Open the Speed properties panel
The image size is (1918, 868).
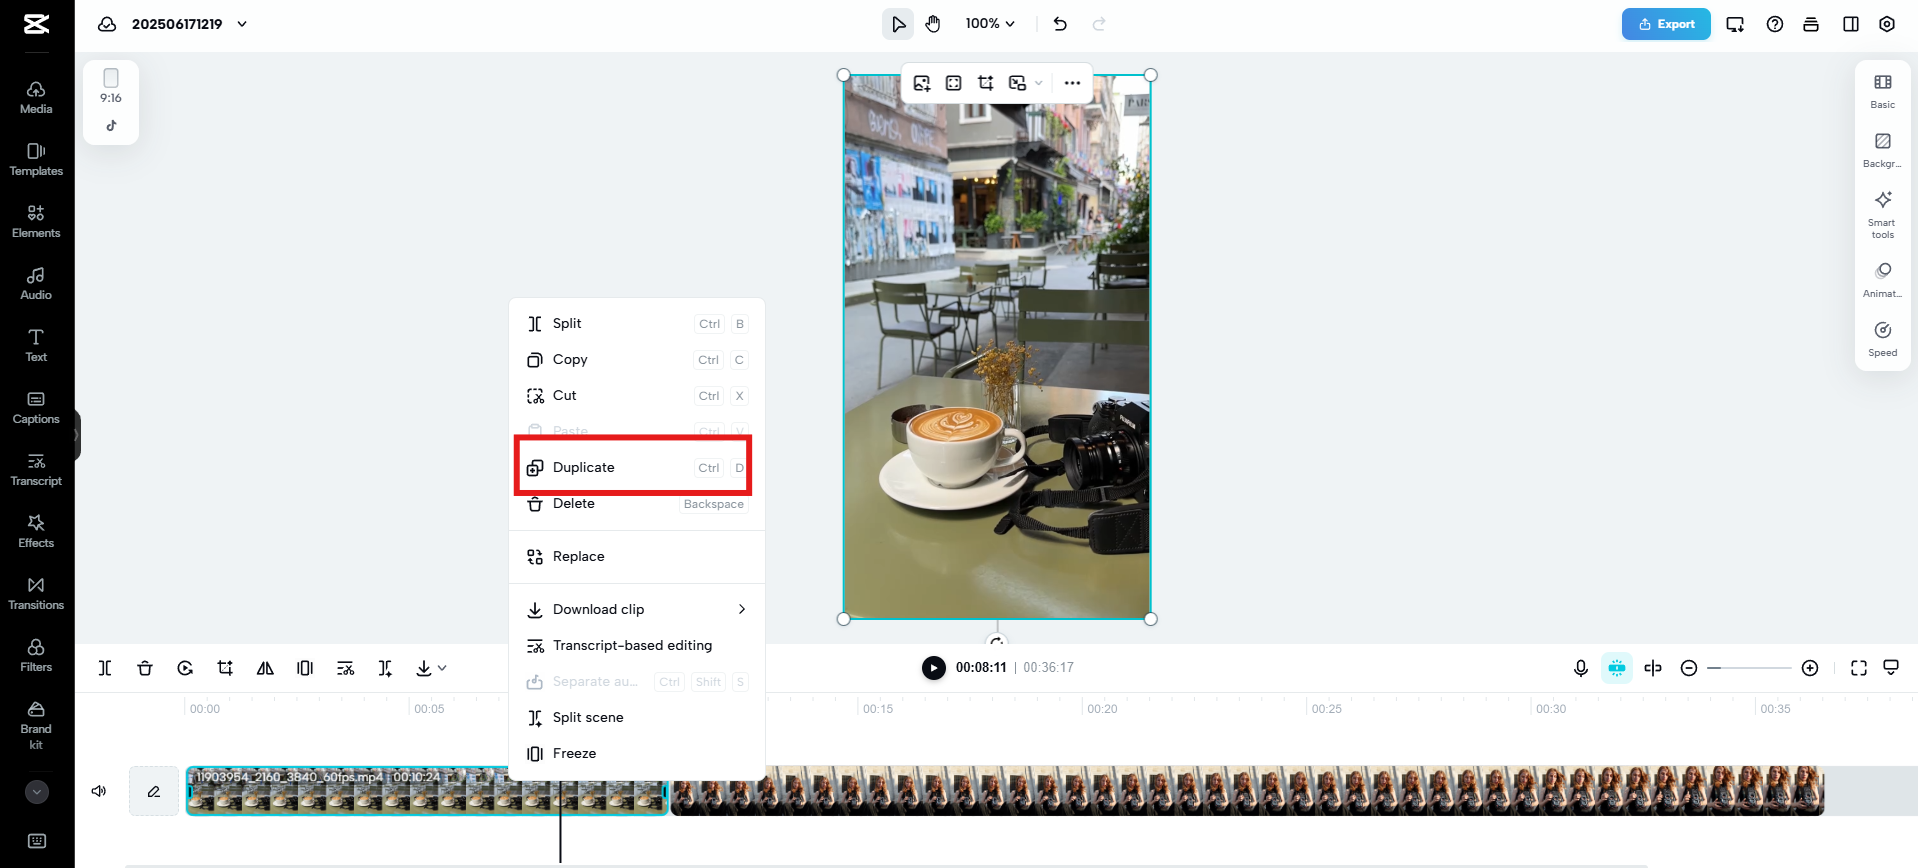[1883, 339]
